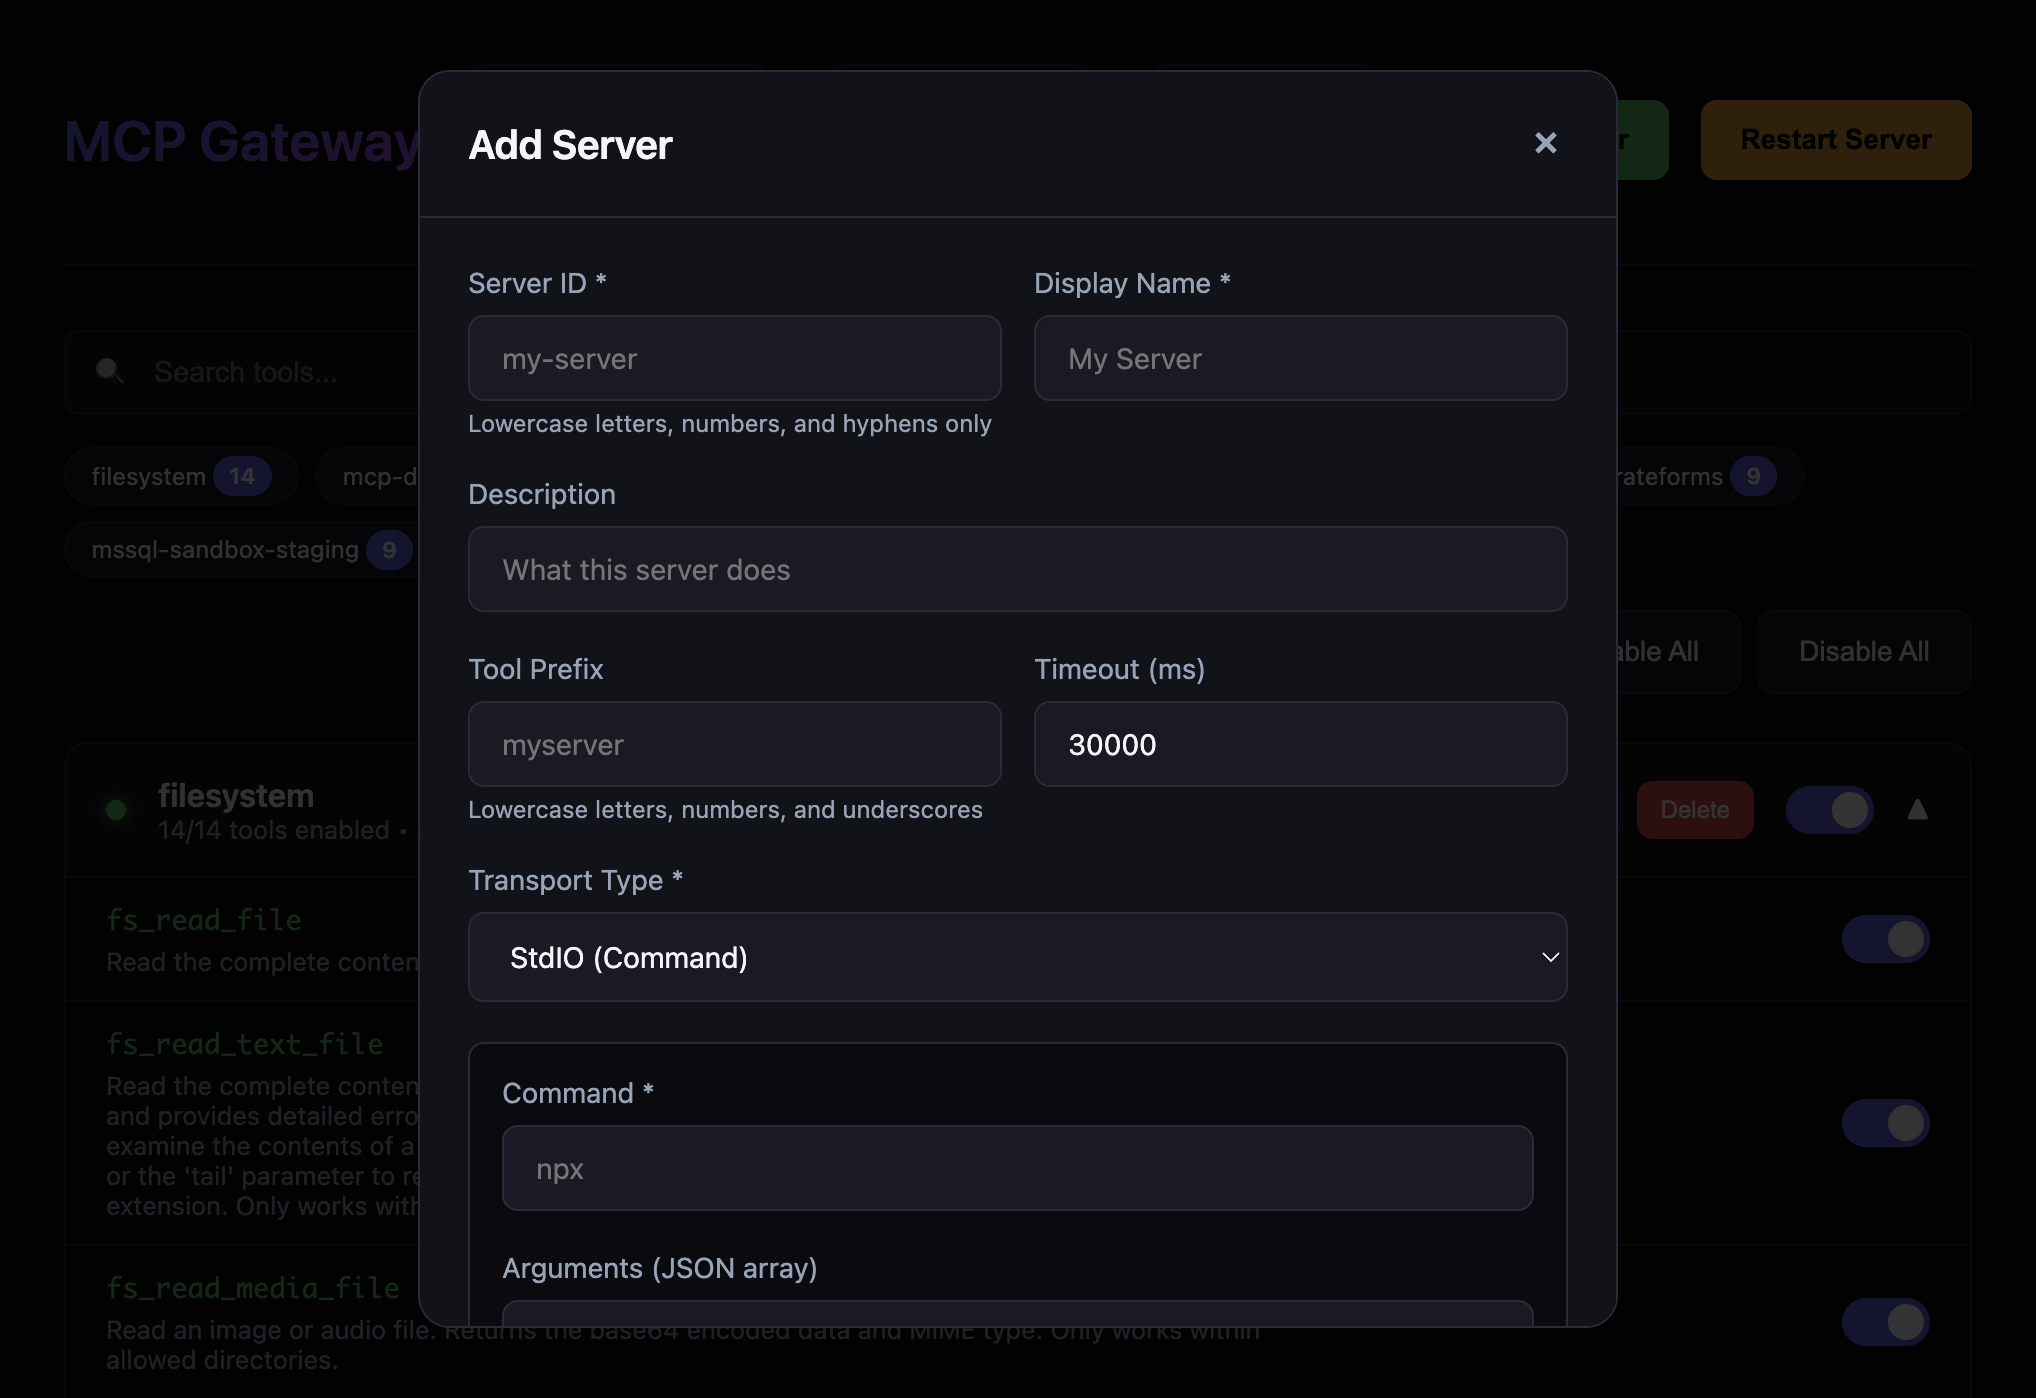The image size is (2036, 1398).
Task: Click the Restart Server button
Action: [1835, 139]
